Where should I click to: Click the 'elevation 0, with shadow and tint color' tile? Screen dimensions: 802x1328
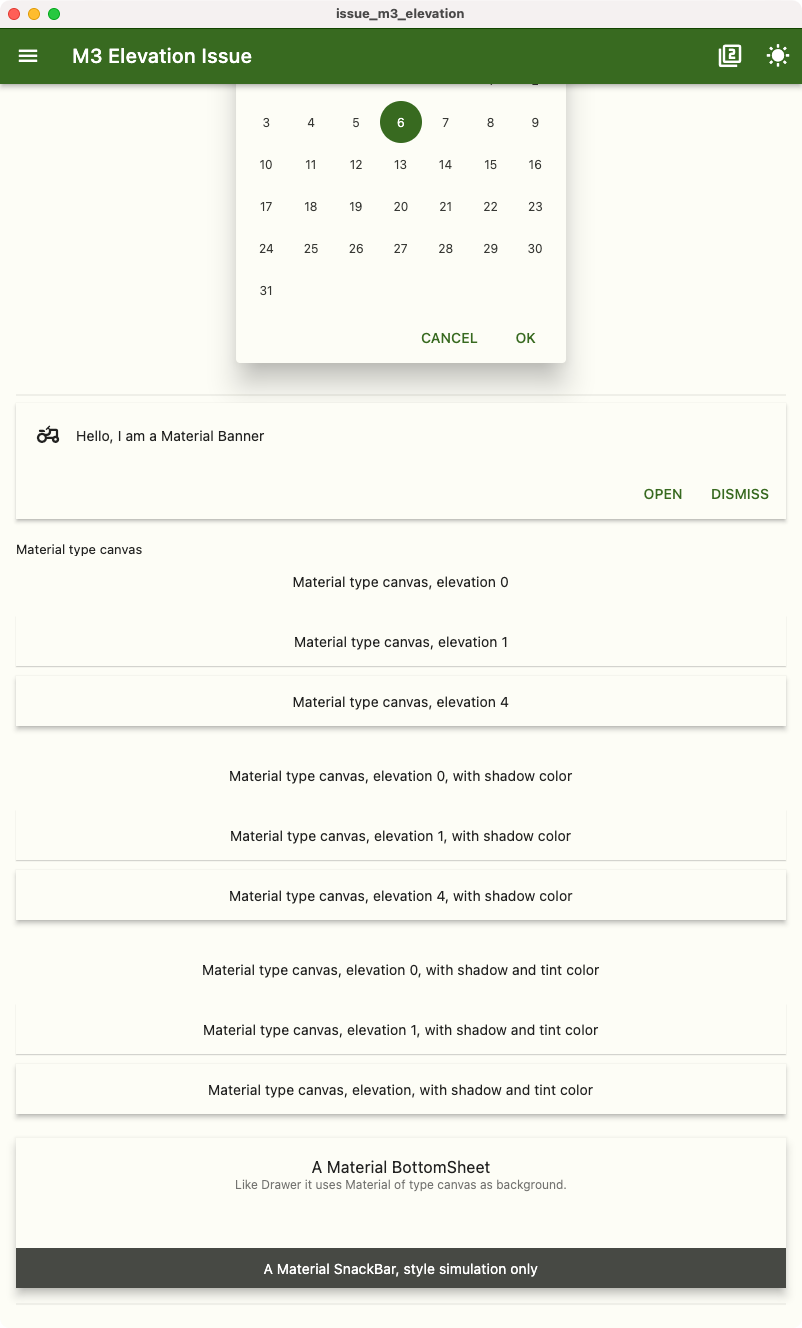pyautogui.click(x=400, y=969)
